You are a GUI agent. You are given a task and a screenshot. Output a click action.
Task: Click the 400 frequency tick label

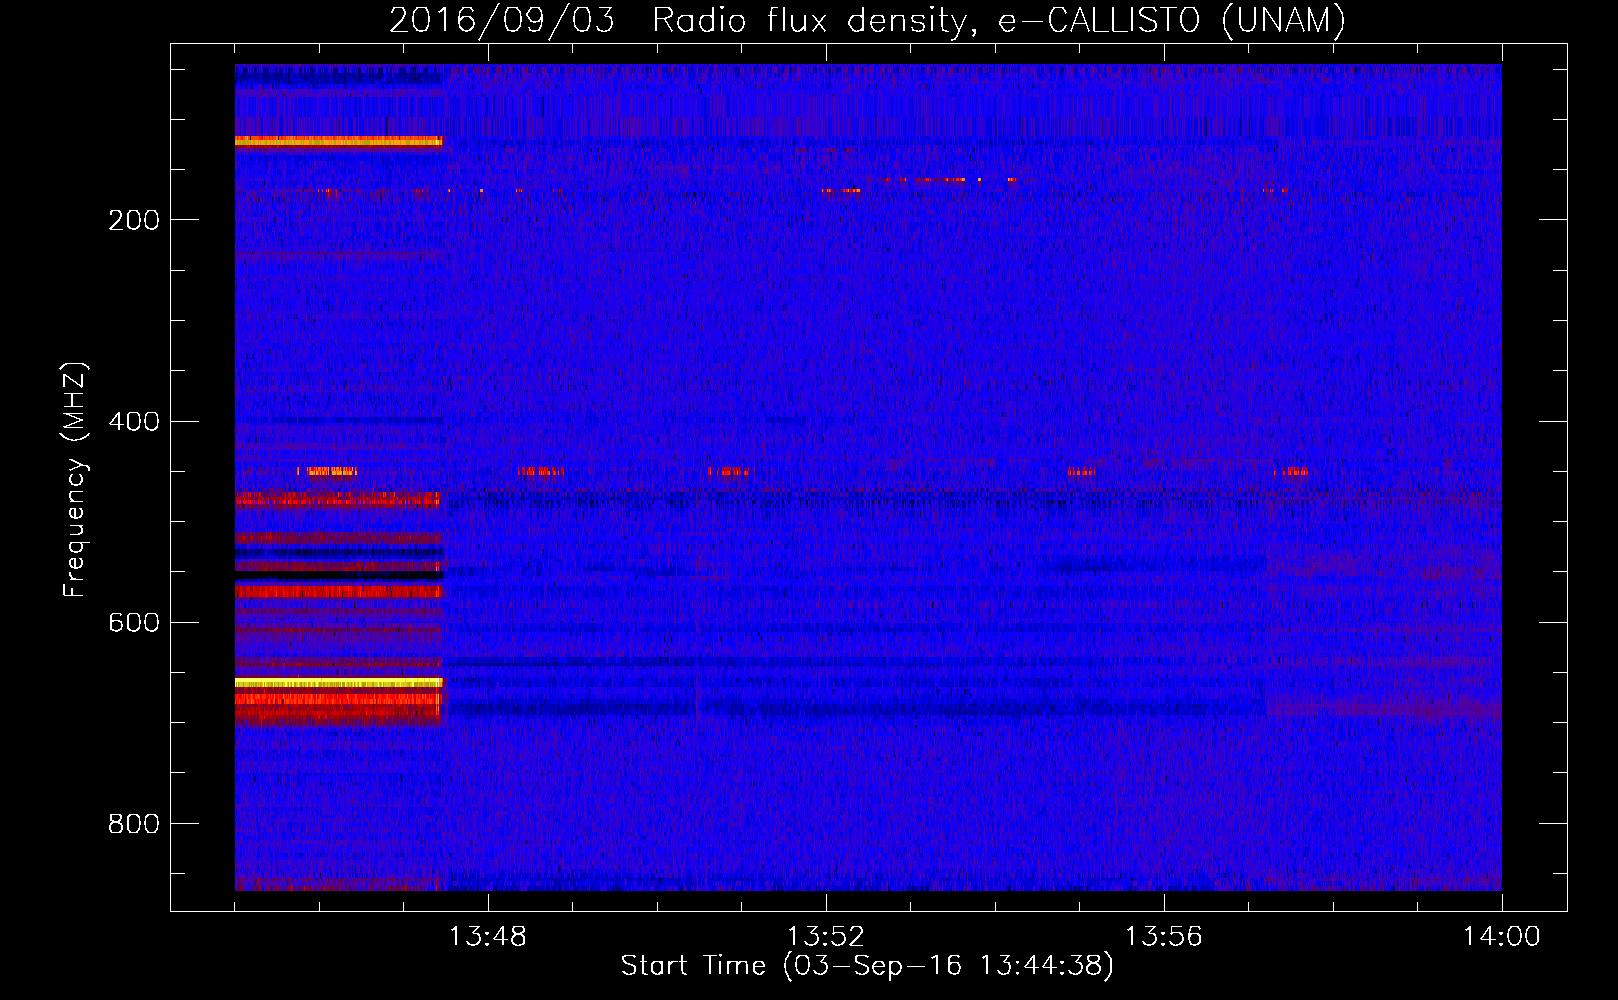134,421
